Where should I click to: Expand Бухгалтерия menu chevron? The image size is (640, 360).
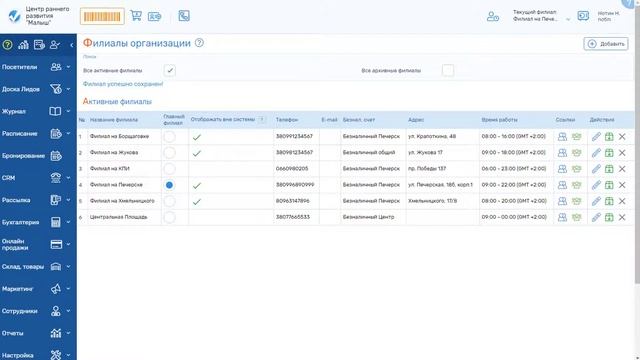coord(68,222)
